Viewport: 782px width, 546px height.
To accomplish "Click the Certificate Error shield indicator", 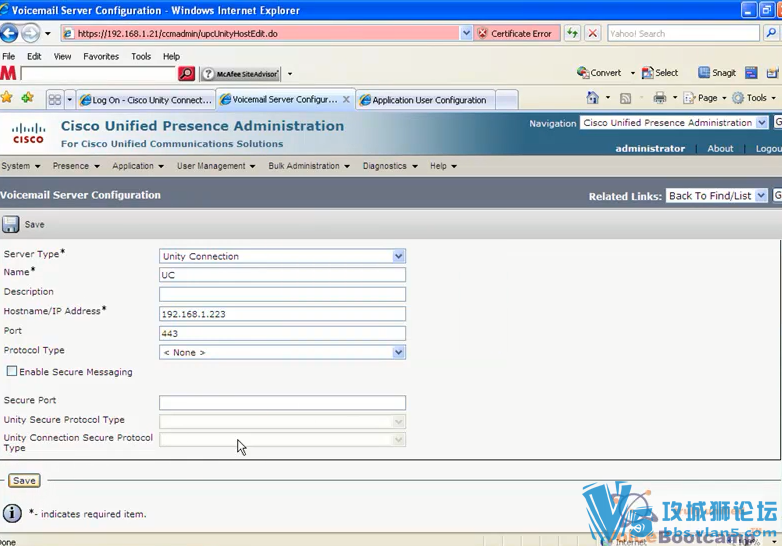I will (516, 33).
